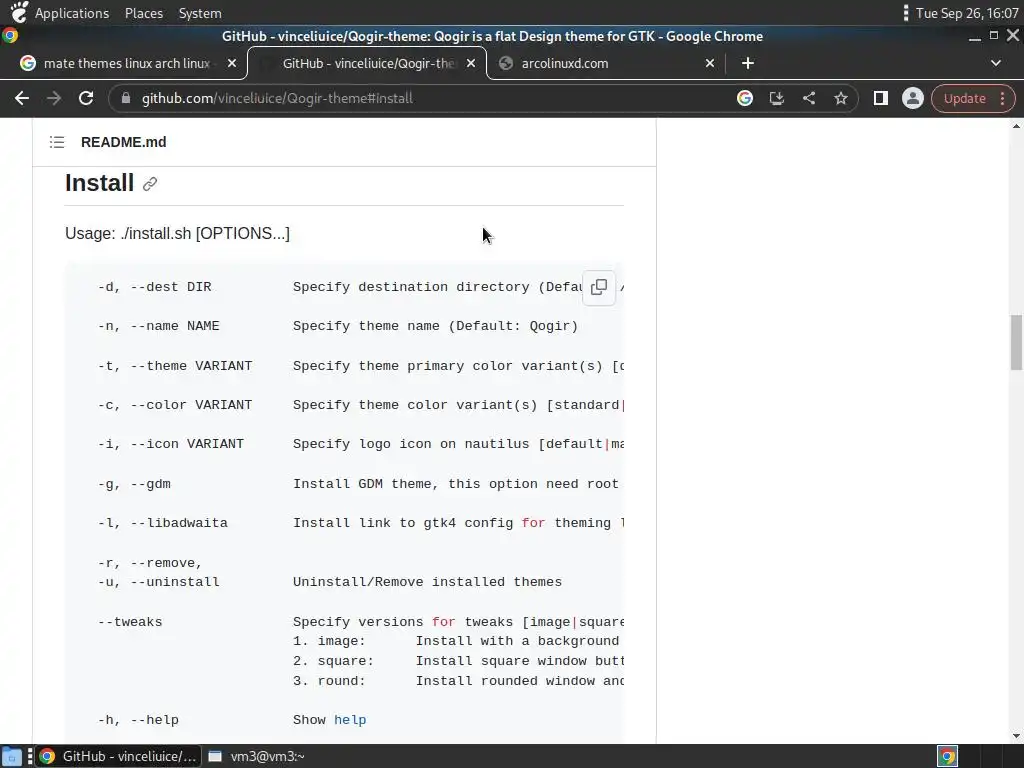Click the -l, --libadwaita option

coord(163,523)
